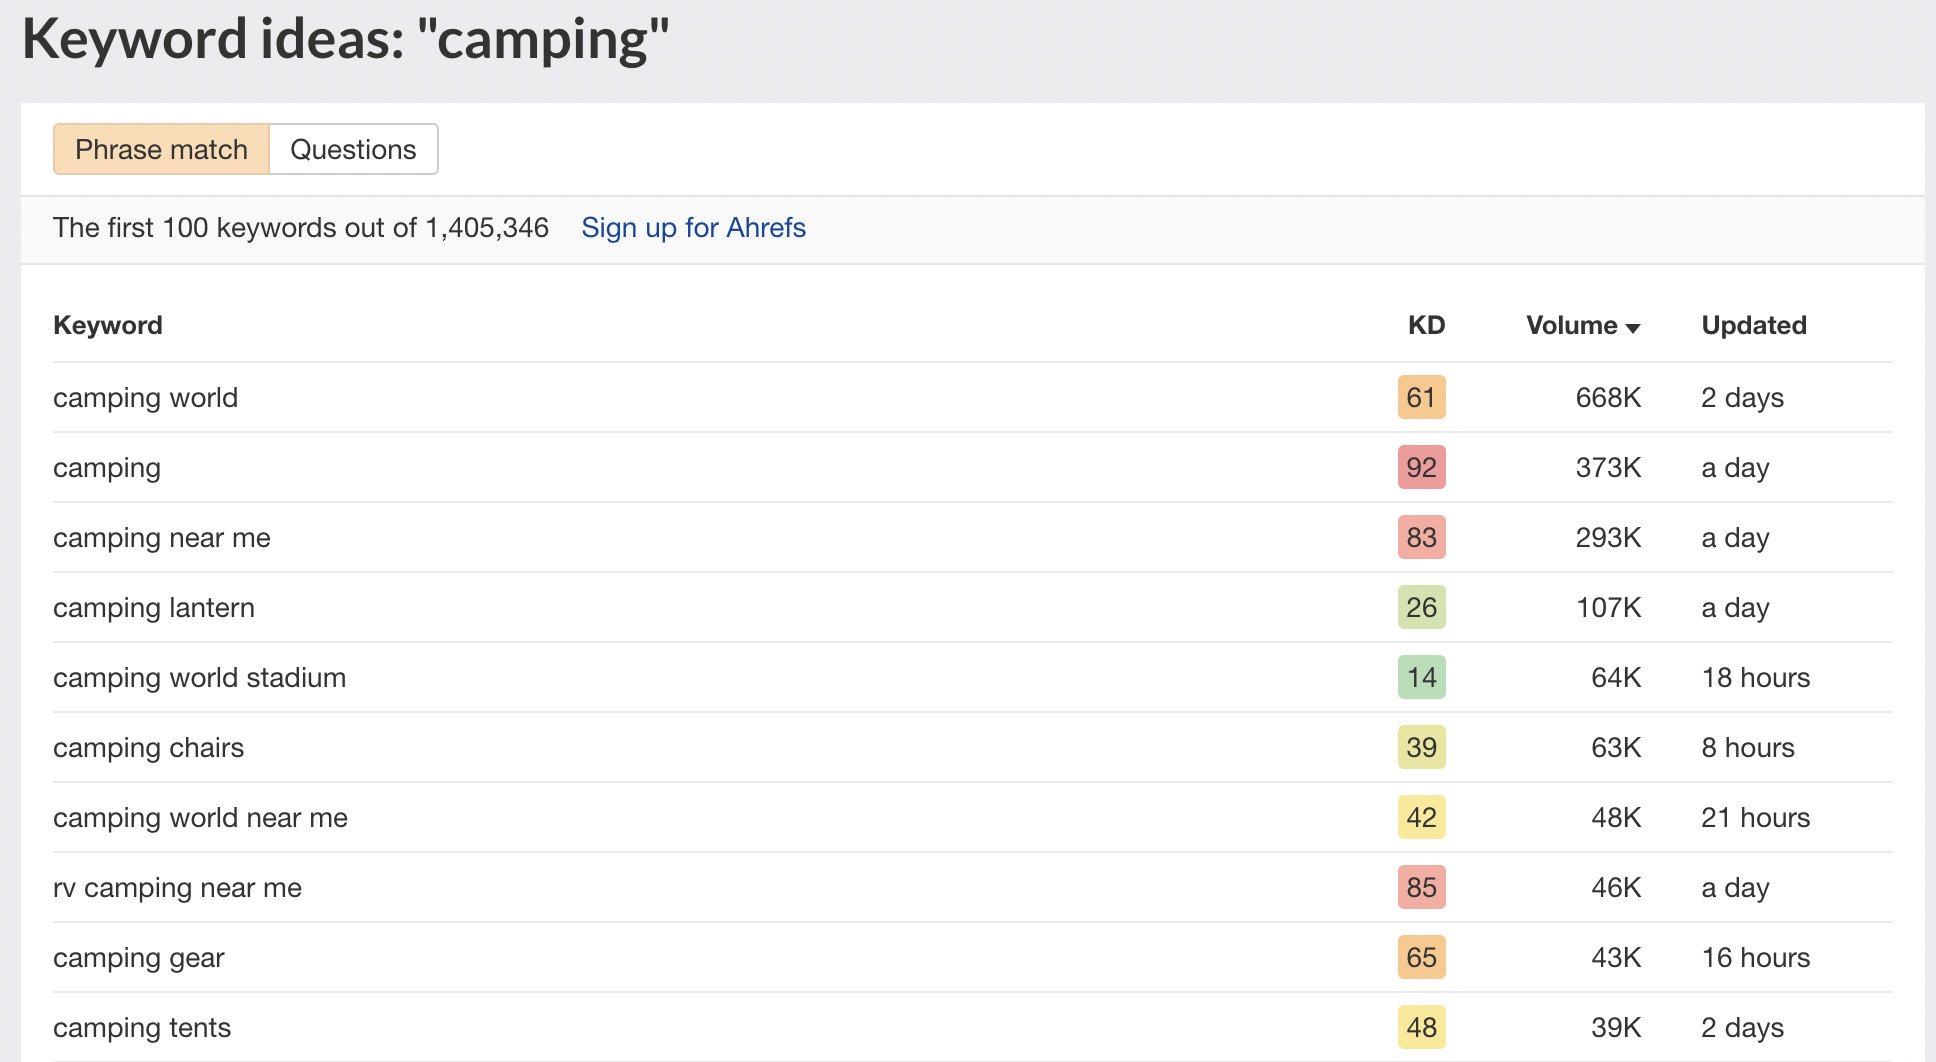This screenshot has width=1936, height=1062.
Task: Open the "camping chairs" keyword row
Action: [x=148, y=748]
